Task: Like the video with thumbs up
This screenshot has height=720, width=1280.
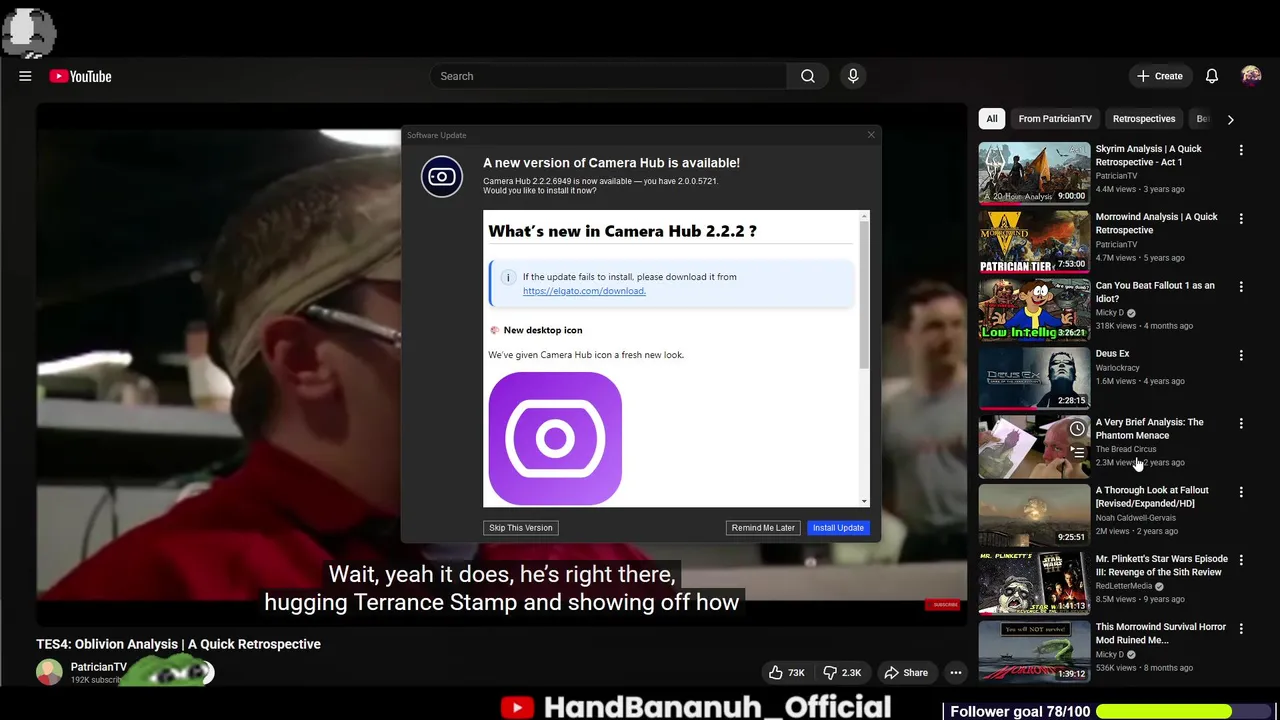Action: [x=787, y=673]
